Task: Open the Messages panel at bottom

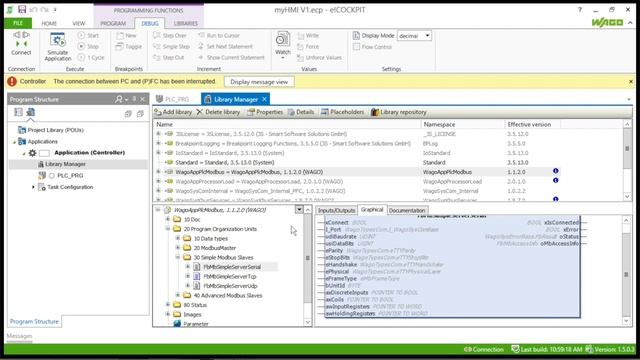Action: pos(19,336)
